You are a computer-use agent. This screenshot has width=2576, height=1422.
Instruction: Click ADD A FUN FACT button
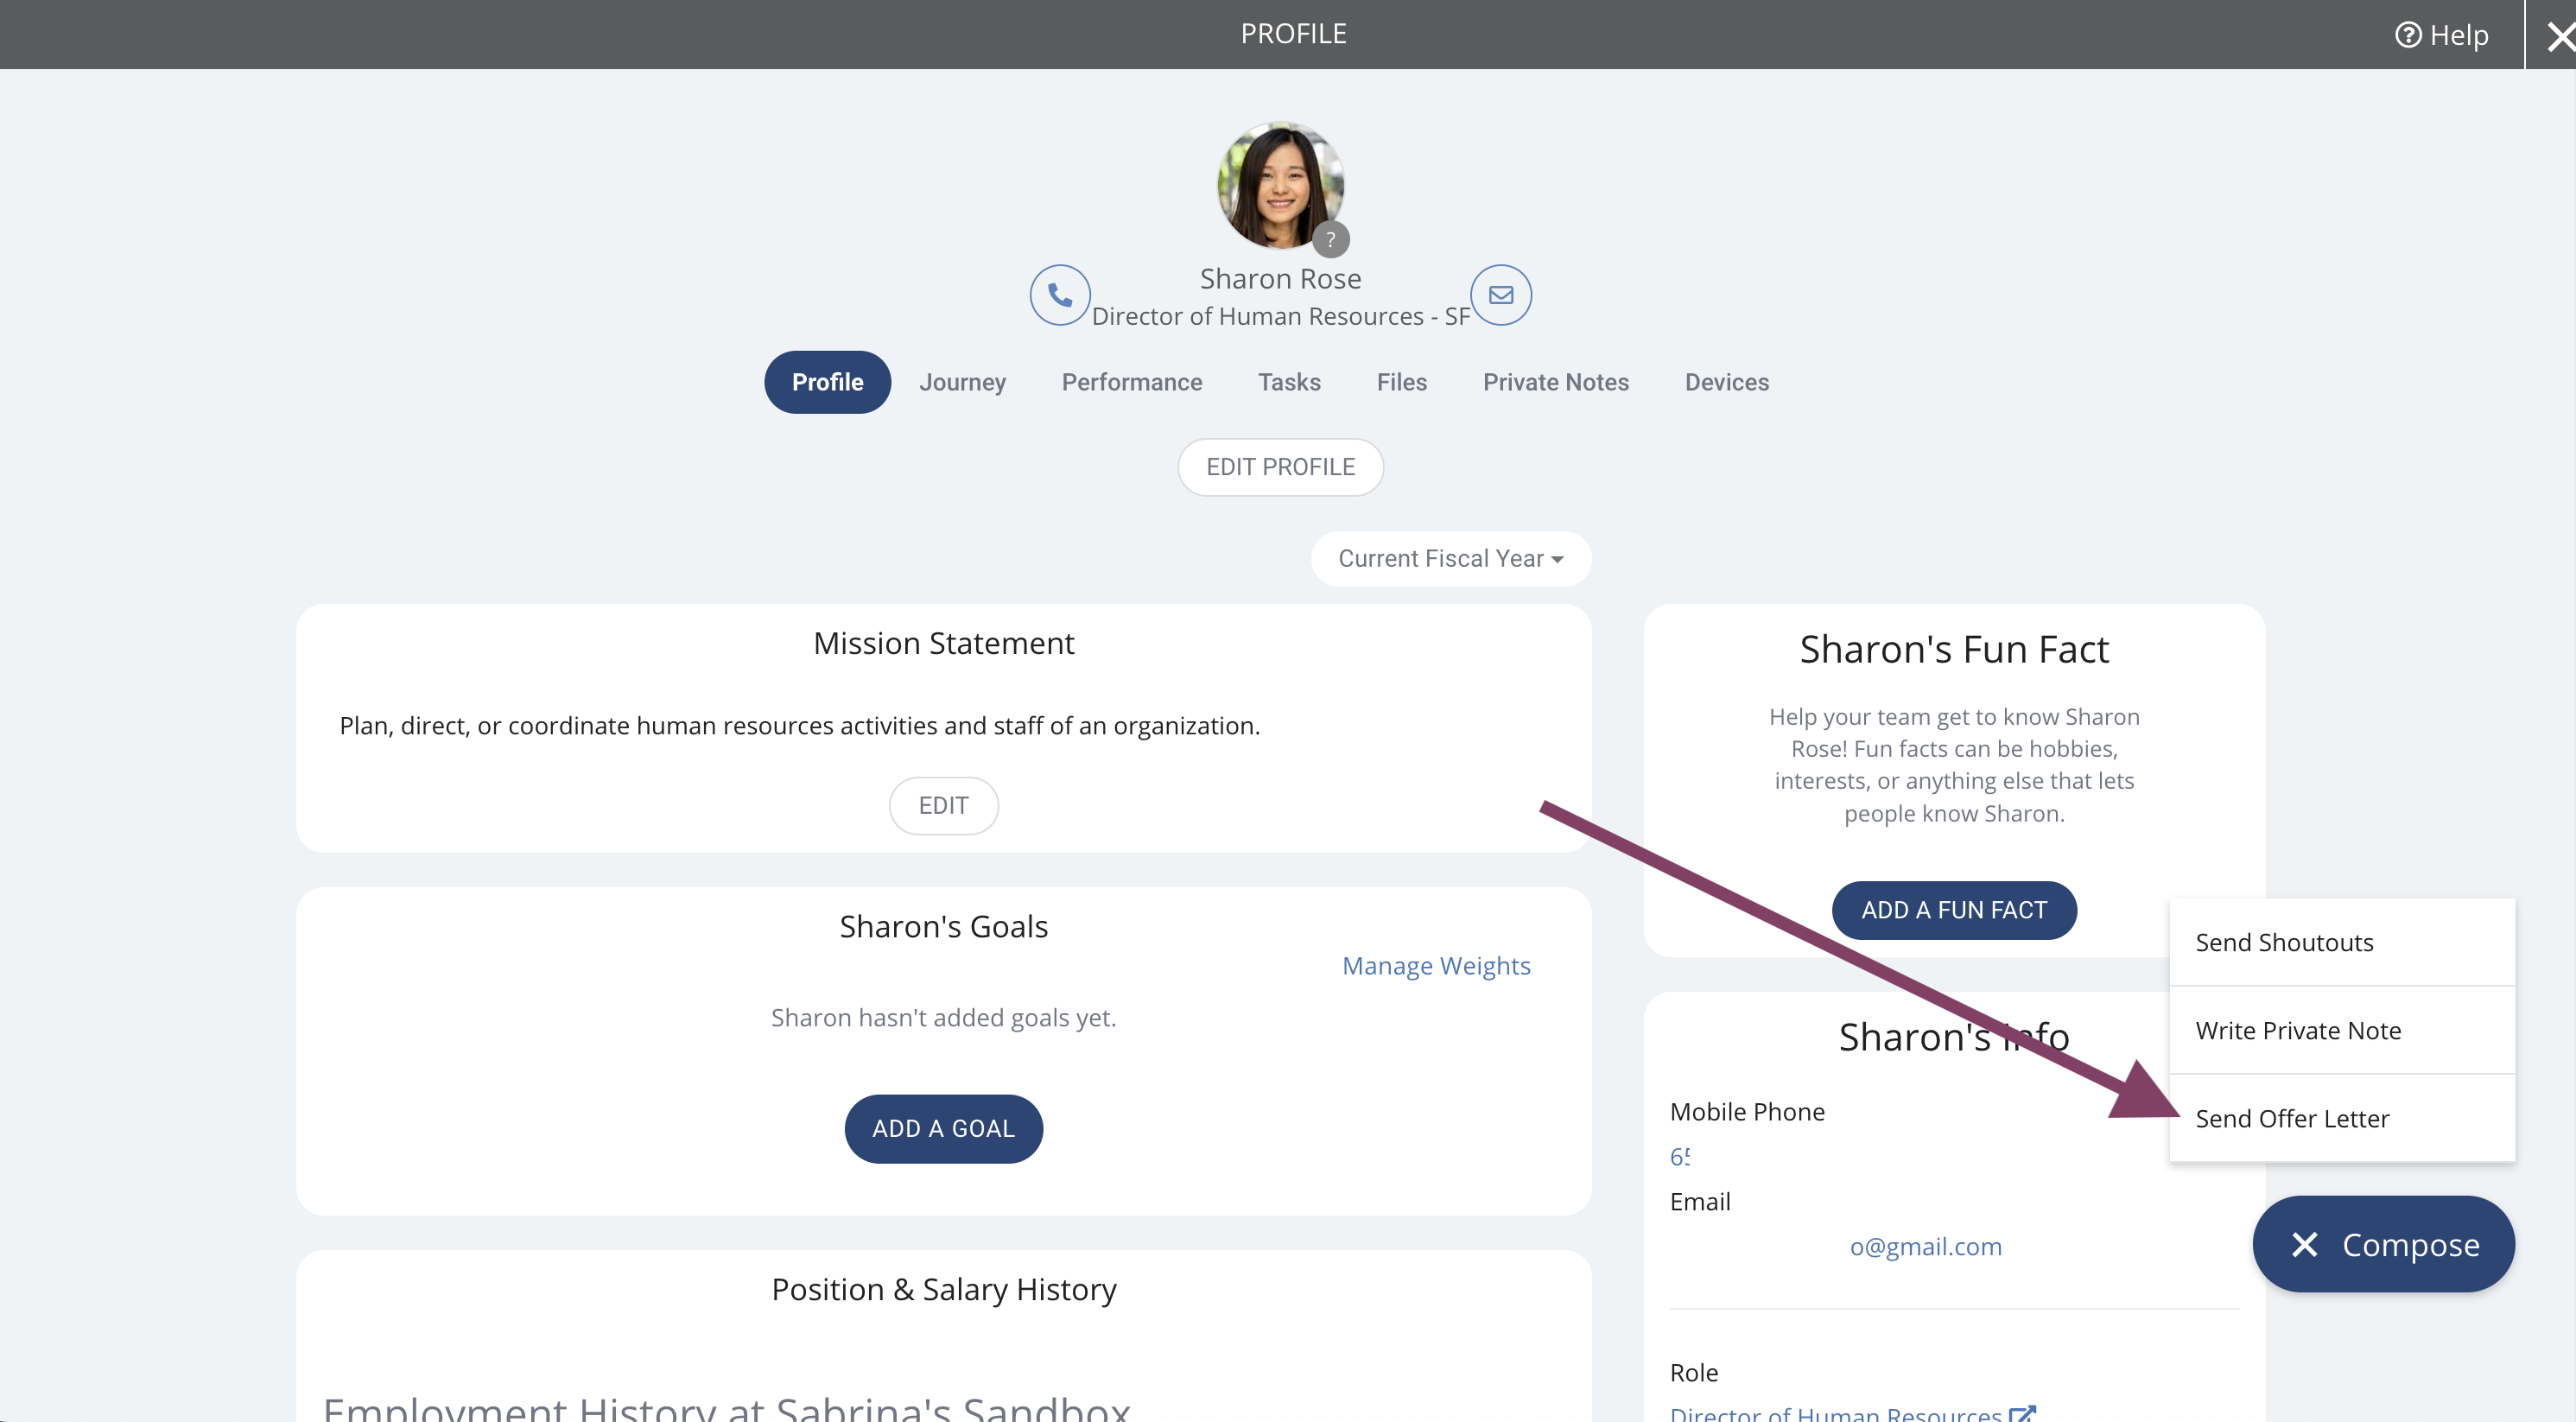tap(1954, 910)
